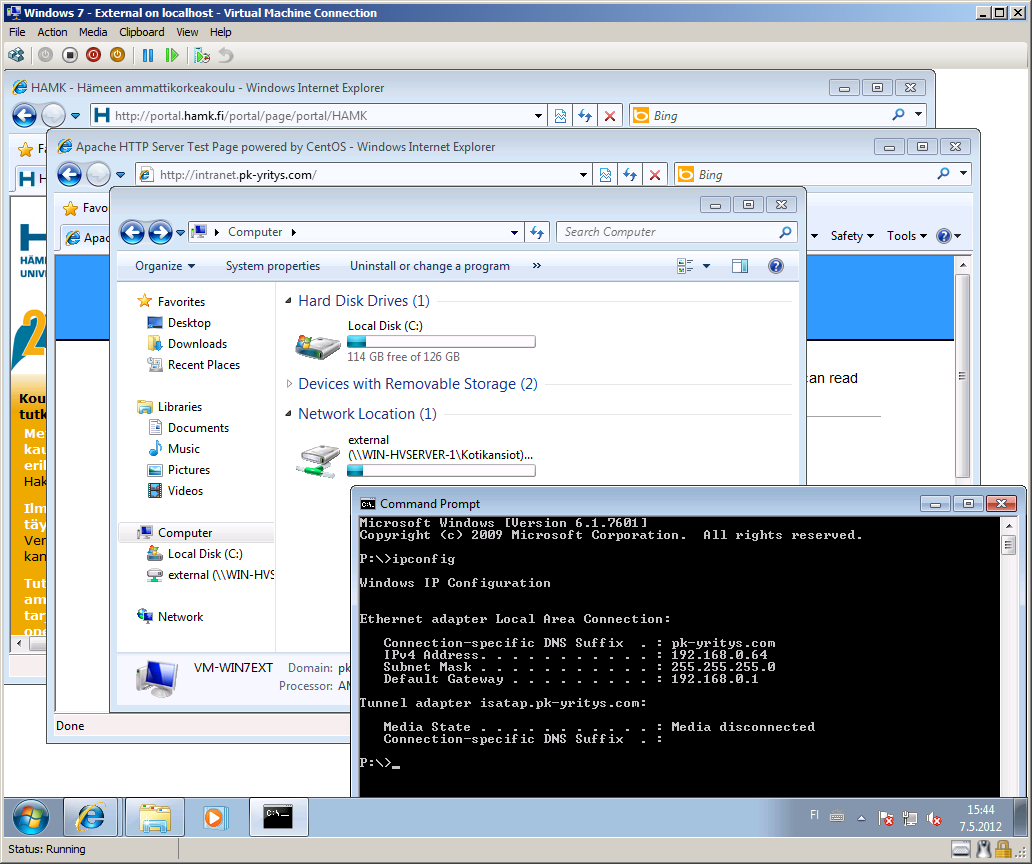Open the view options dropdown arrow
Viewport: 1032px width, 864px height.
tap(706, 266)
